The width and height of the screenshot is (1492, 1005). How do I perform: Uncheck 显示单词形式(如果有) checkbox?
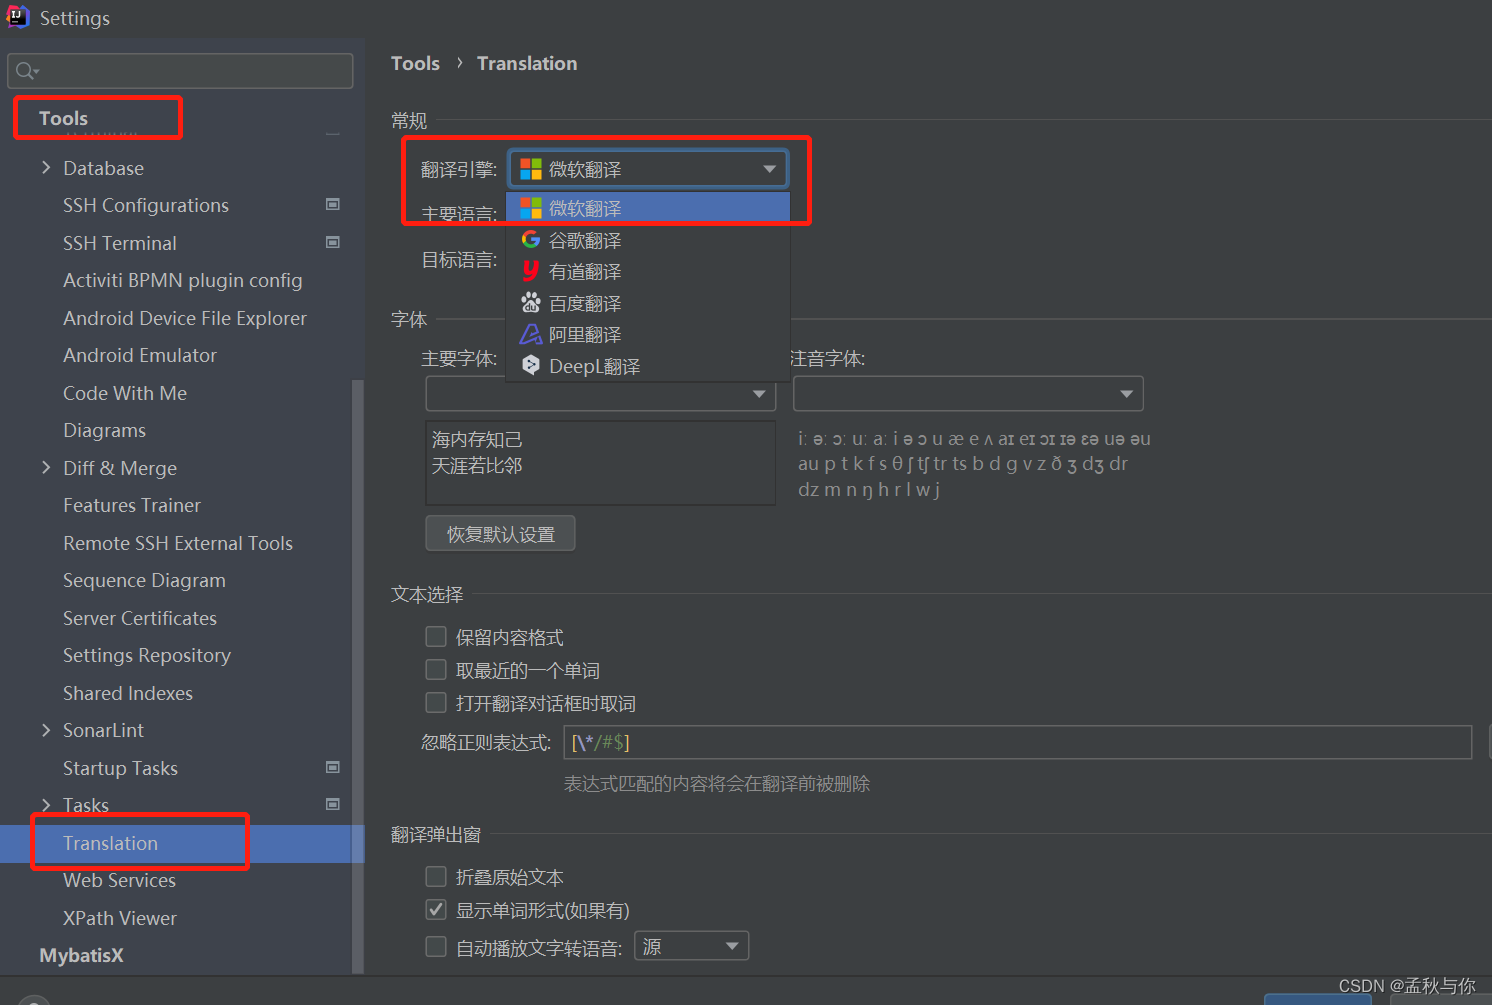436,910
